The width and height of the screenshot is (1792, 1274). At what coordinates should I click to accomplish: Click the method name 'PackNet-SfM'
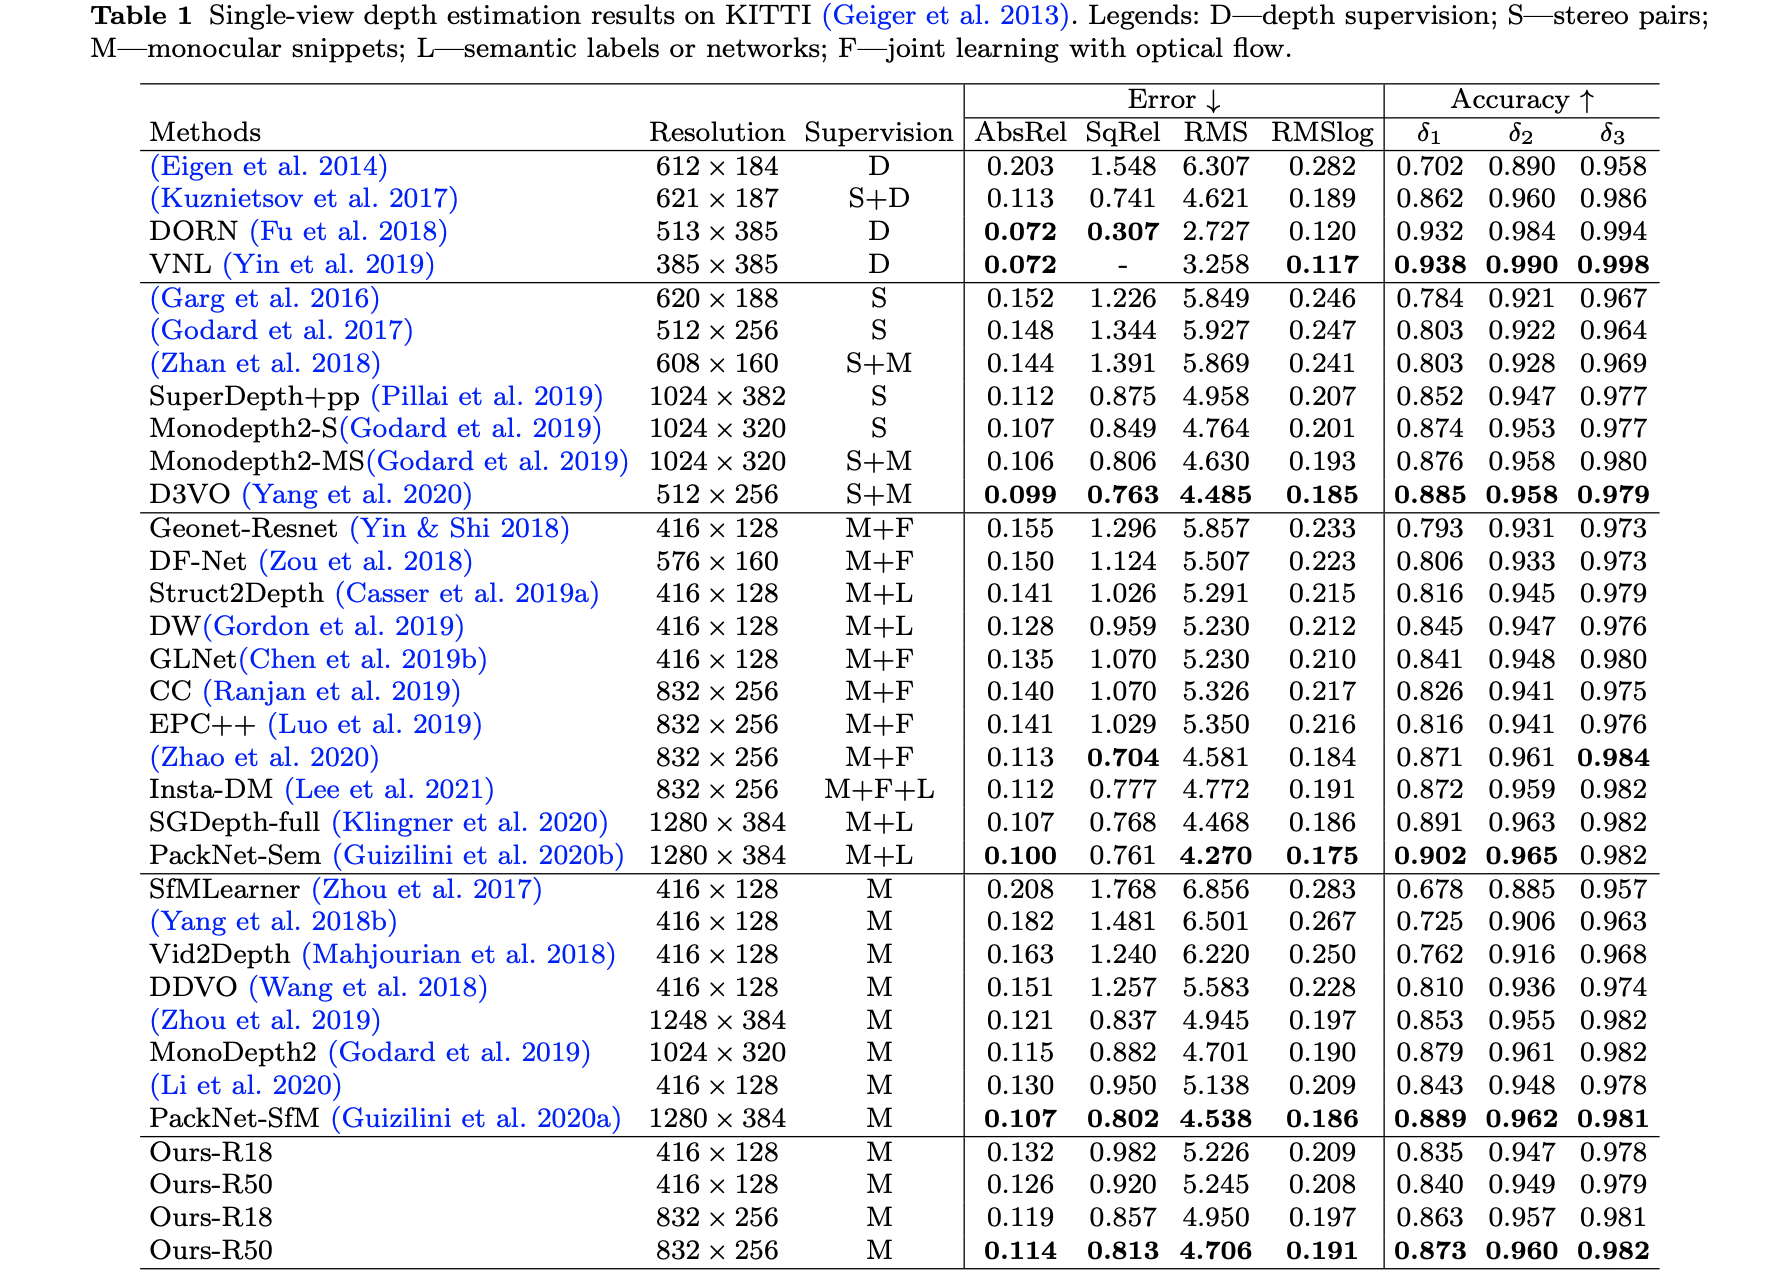tap(234, 1119)
